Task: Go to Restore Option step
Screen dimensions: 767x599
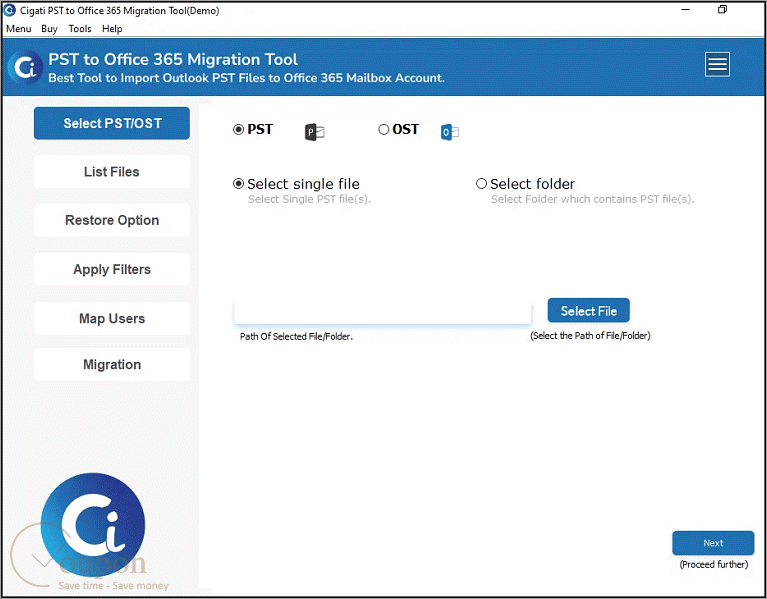Action: coord(112,220)
